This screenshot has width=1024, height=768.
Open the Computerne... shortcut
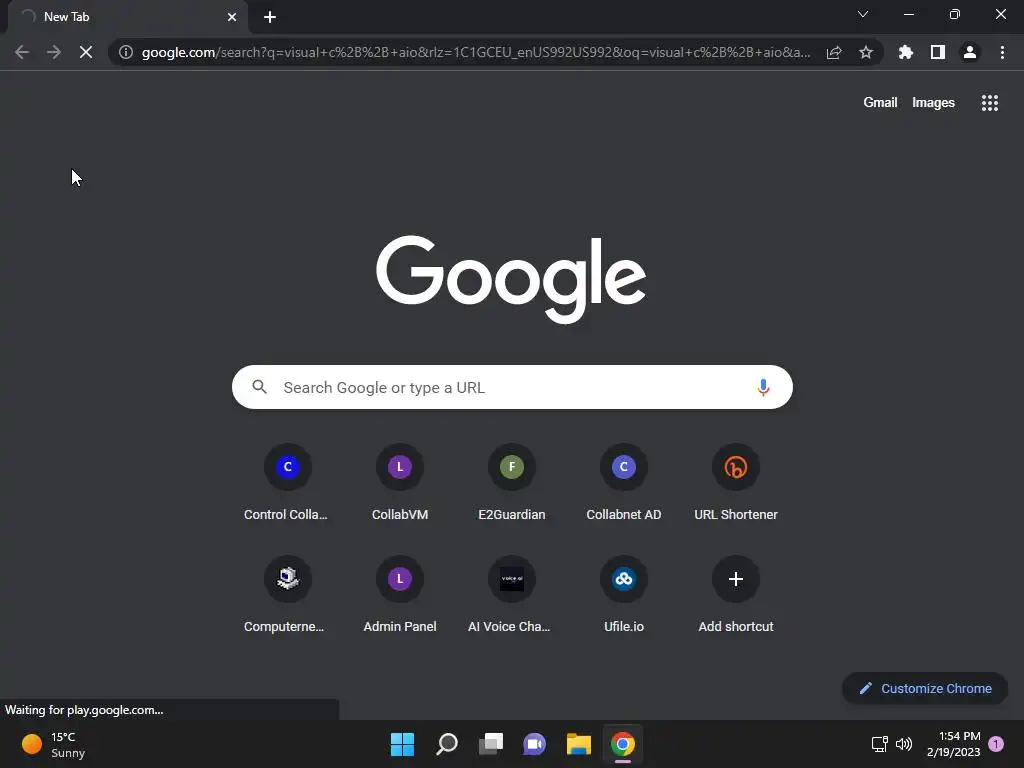(287, 596)
